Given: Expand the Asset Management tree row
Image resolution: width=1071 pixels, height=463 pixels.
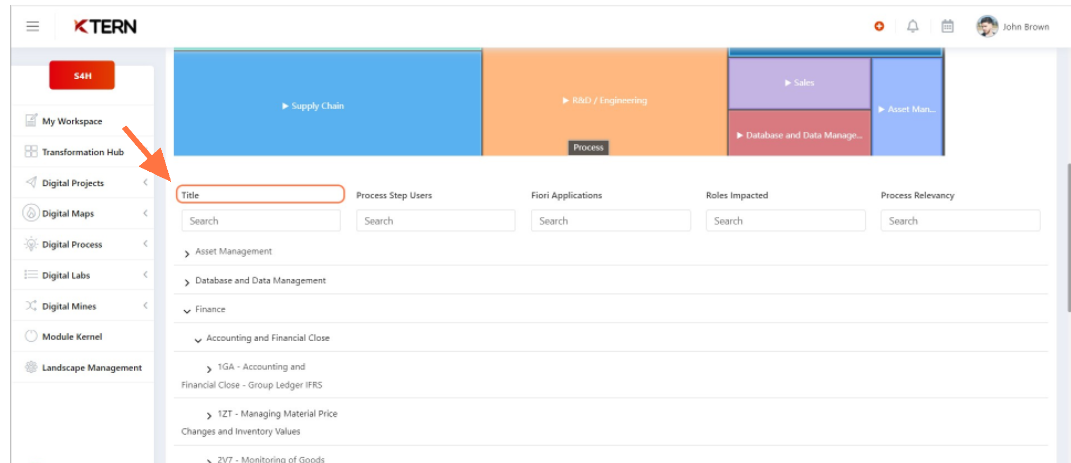Looking at the screenshot, I should click(x=187, y=253).
